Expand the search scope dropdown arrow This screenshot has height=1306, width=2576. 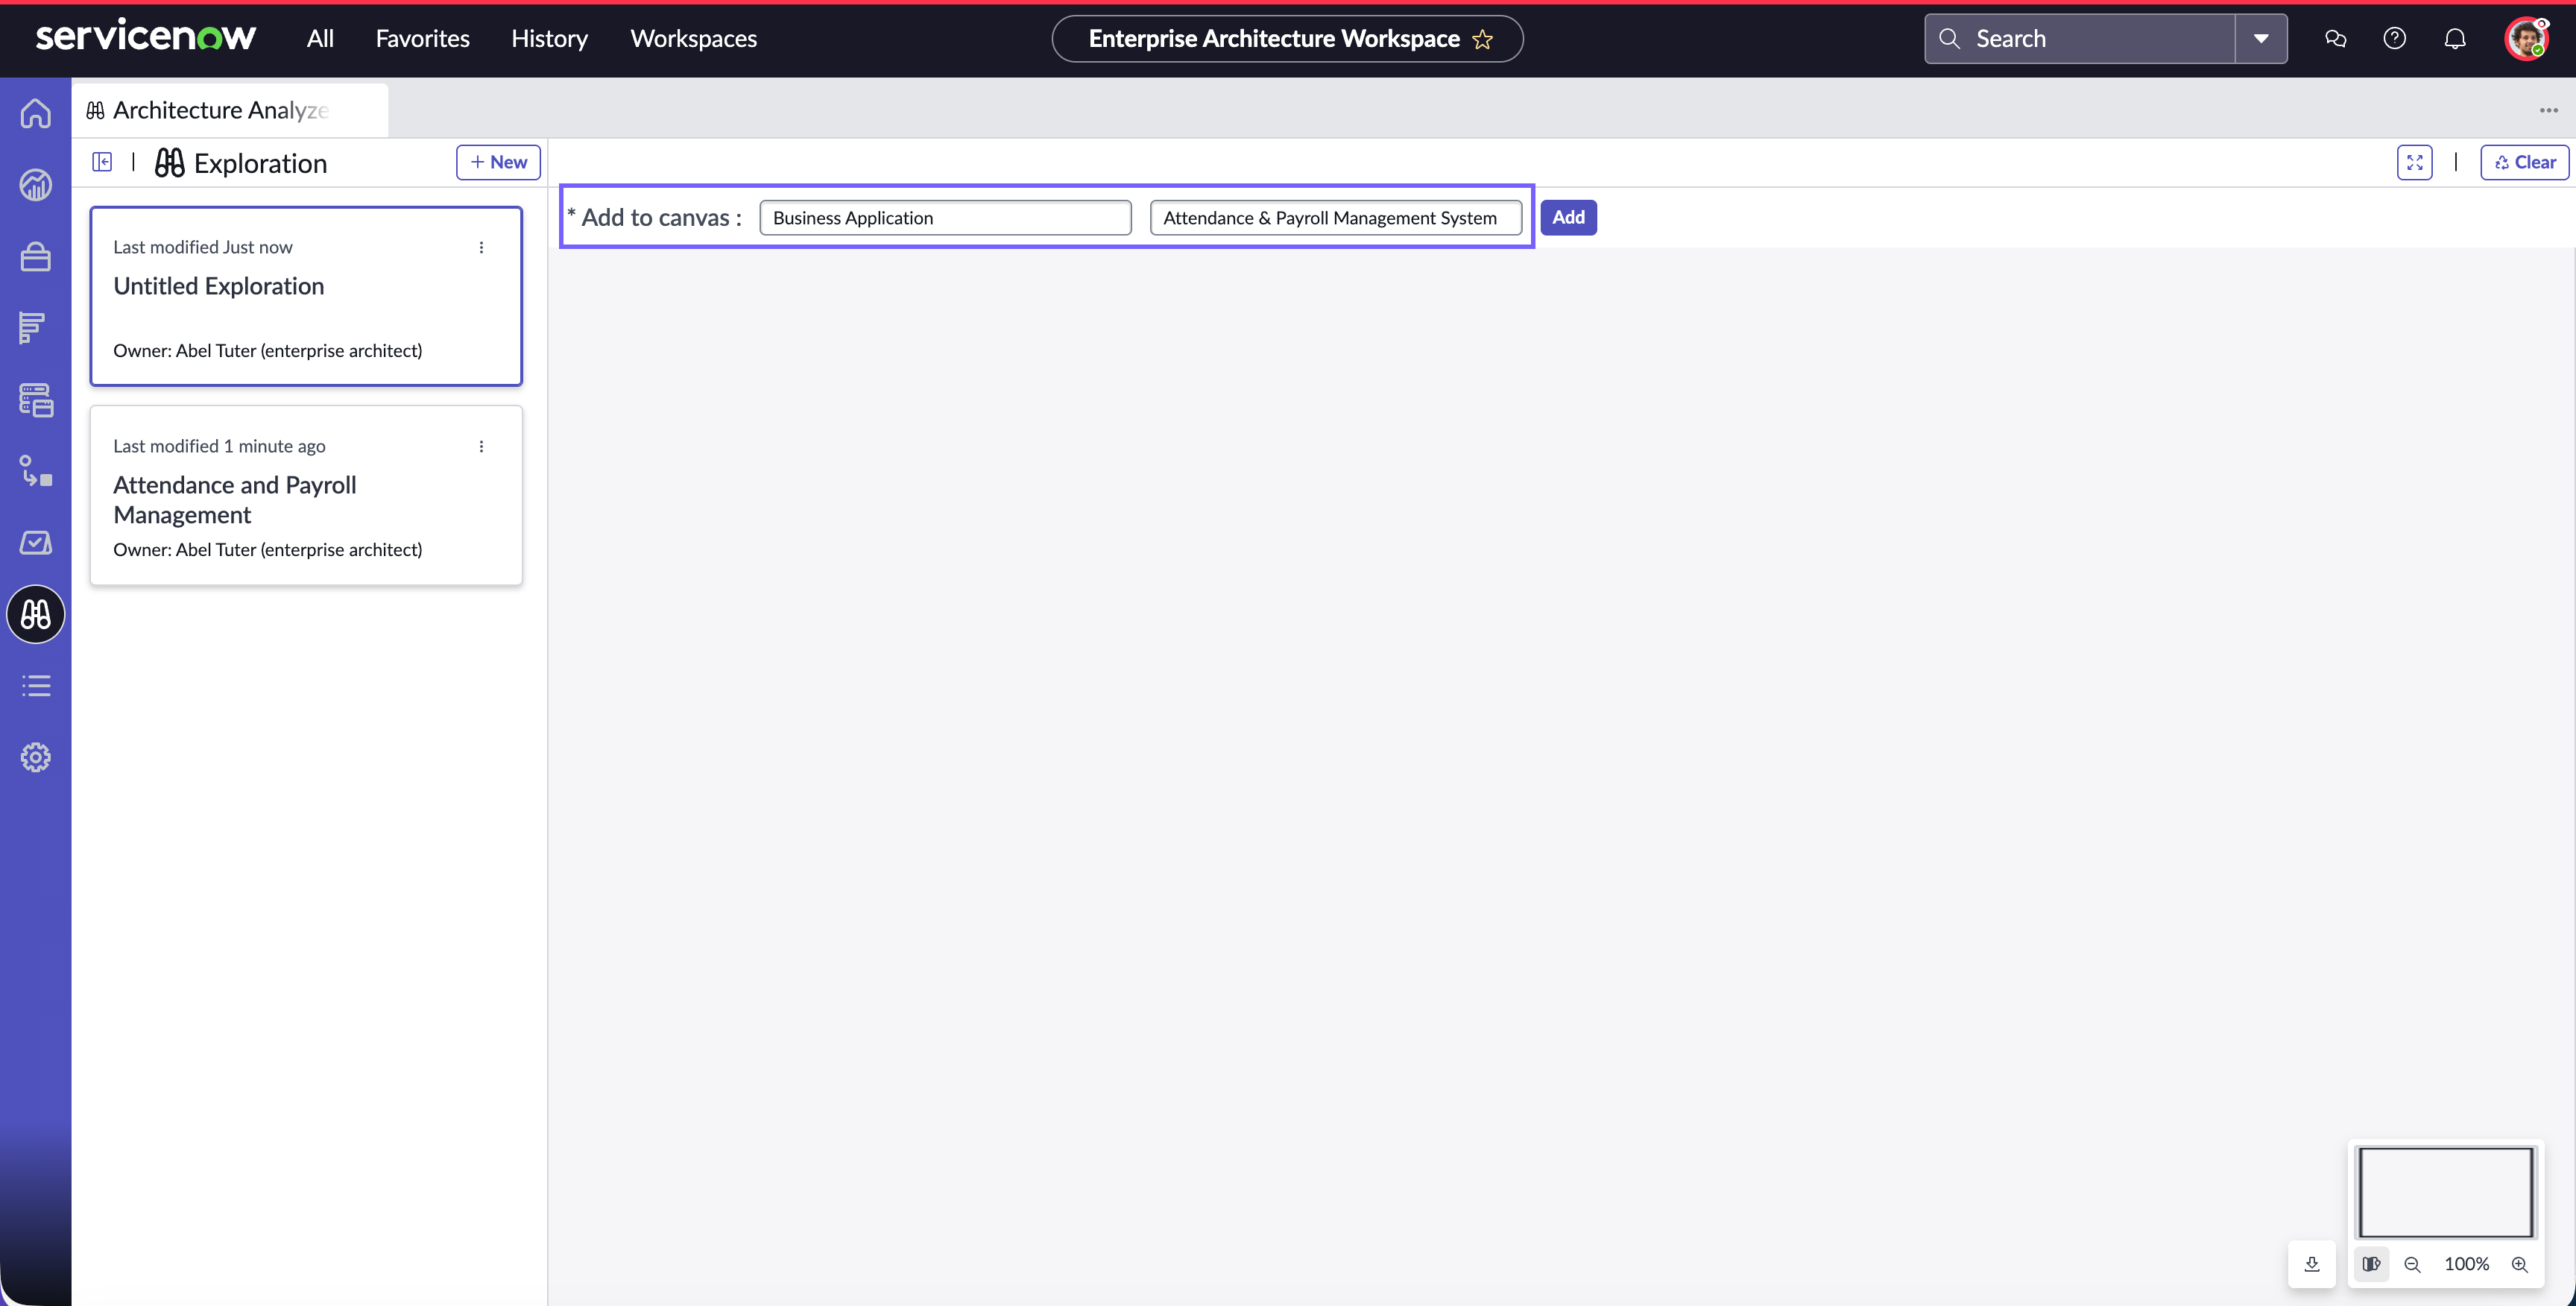click(2261, 39)
